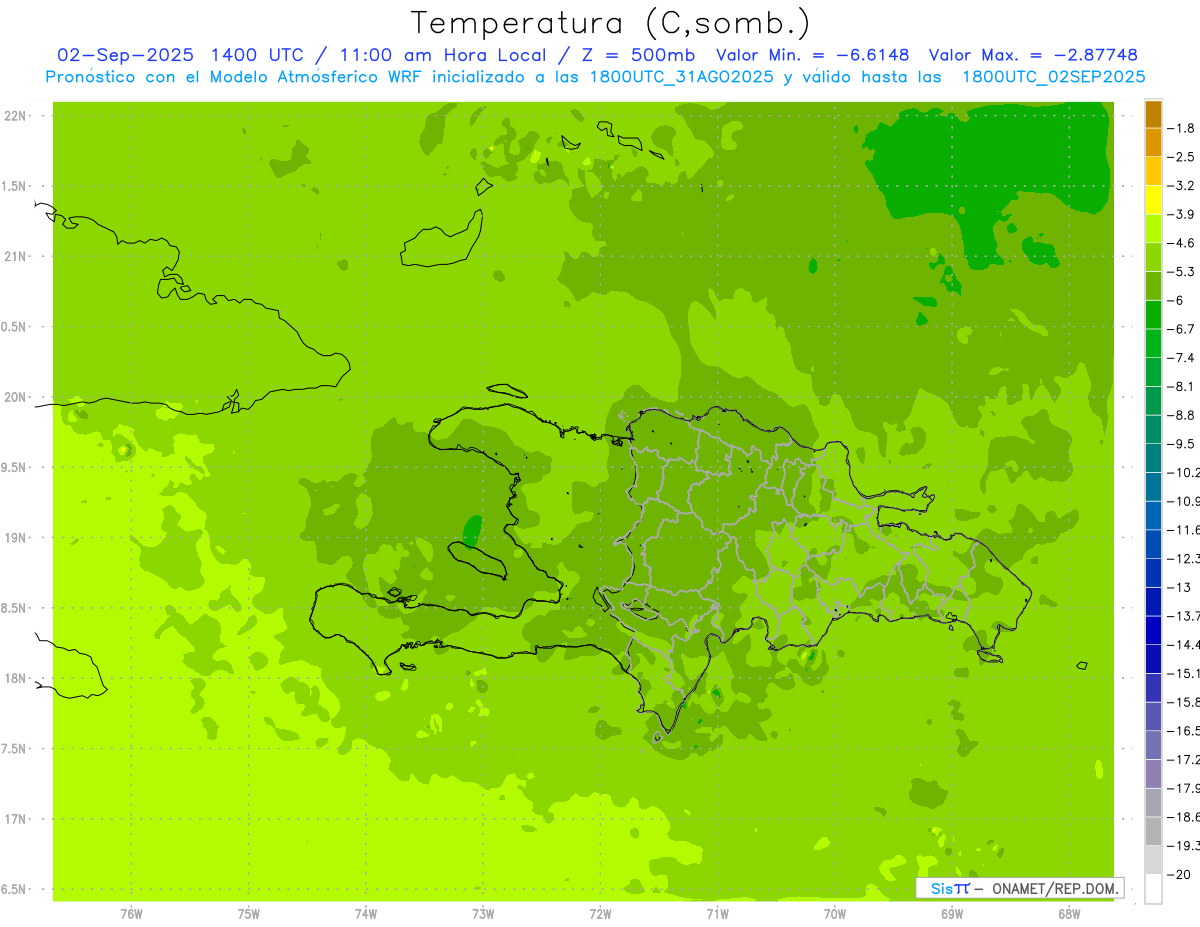This screenshot has height=927, width=1200.
Task: Pick the amber swatch between -2.5 and -3.2
Action: tap(1153, 171)
